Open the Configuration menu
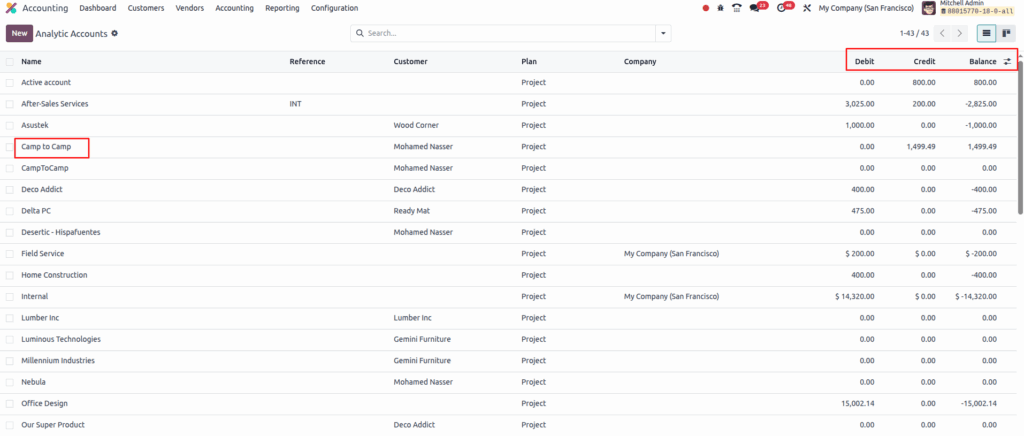This screenshot has height=436, width=1024. click(334, 8)
